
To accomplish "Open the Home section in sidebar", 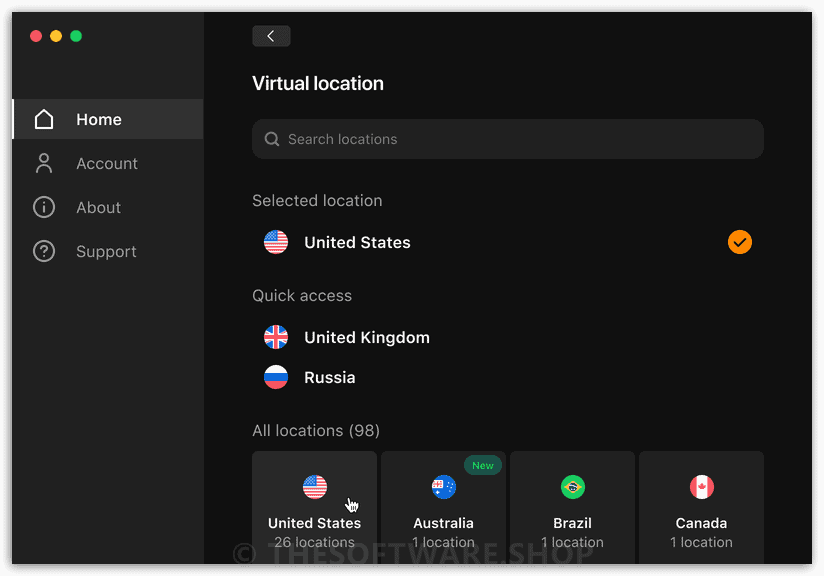I will [108, 119].
